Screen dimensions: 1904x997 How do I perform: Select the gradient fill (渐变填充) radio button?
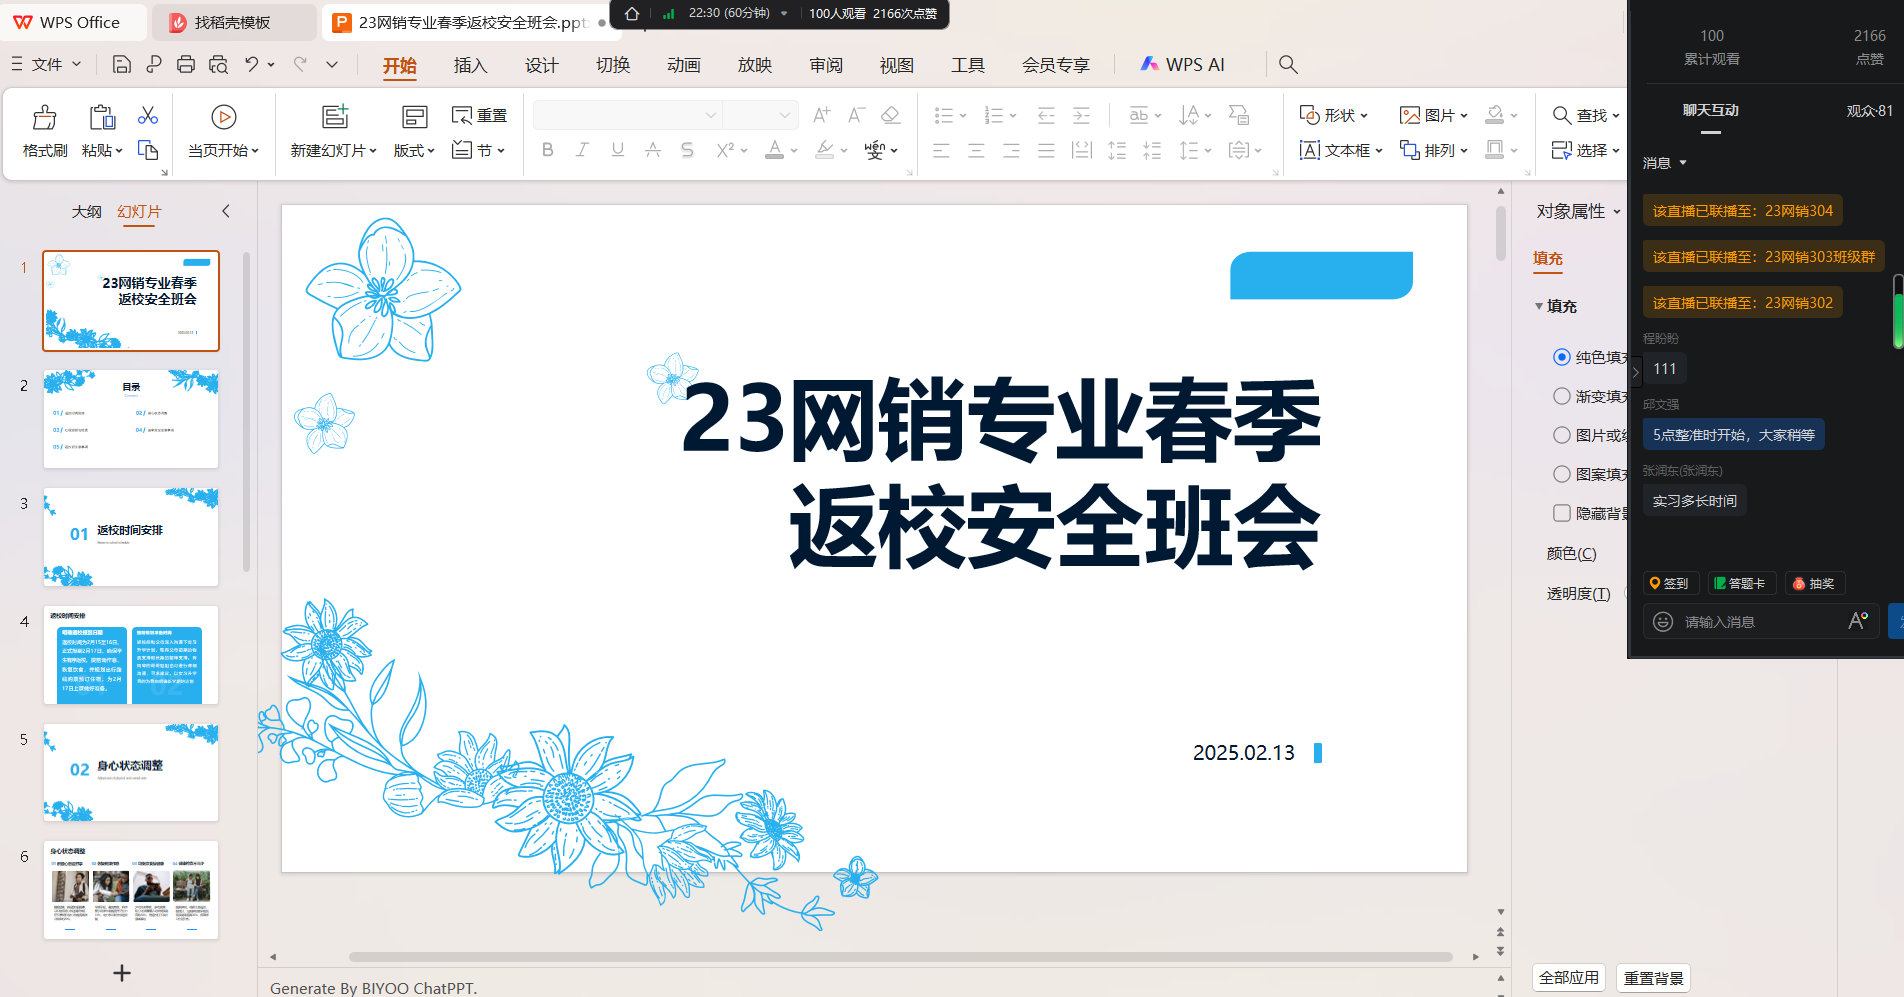pos(1561,396)
